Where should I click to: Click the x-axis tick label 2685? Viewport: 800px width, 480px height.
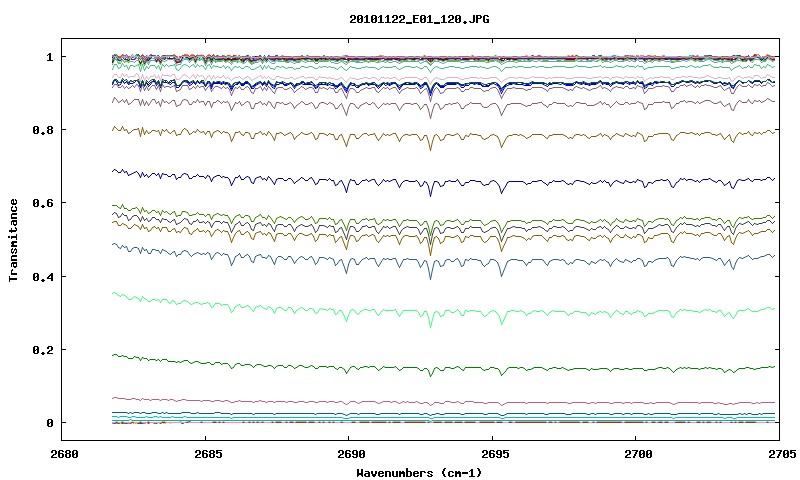point(208,454)
